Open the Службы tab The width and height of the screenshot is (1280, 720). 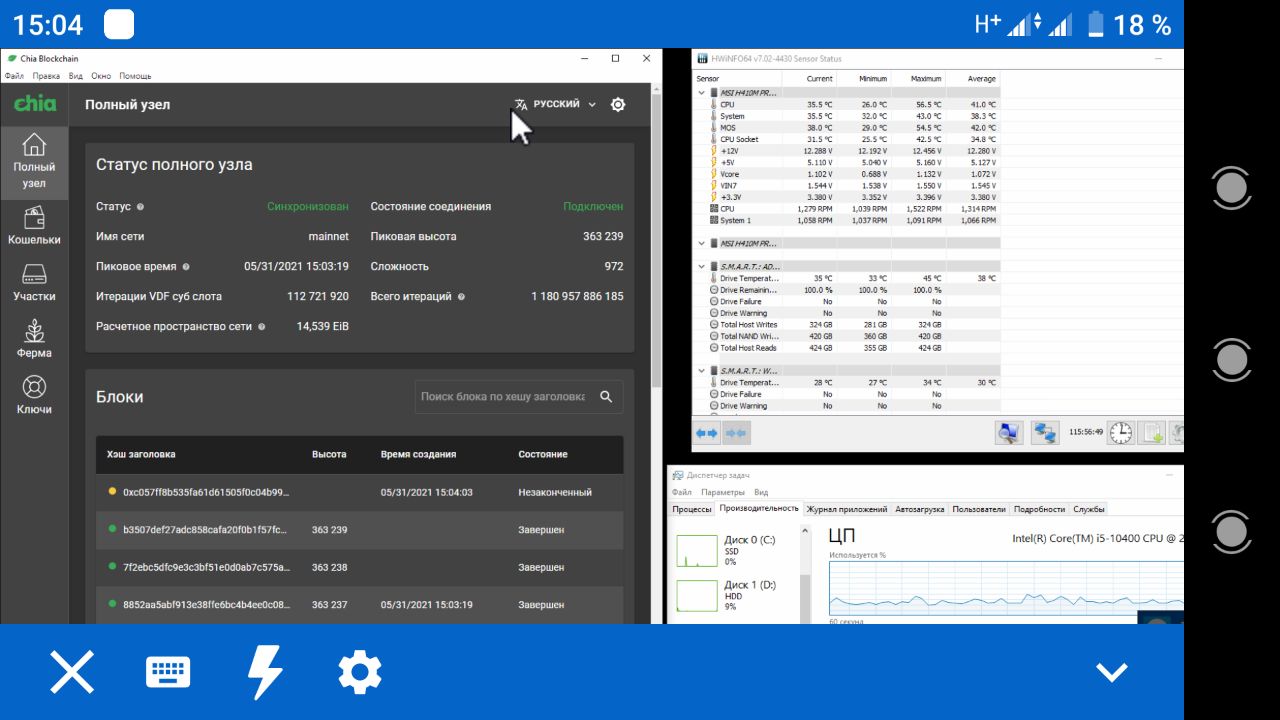pyautogui.click(x=1089, y=509)
